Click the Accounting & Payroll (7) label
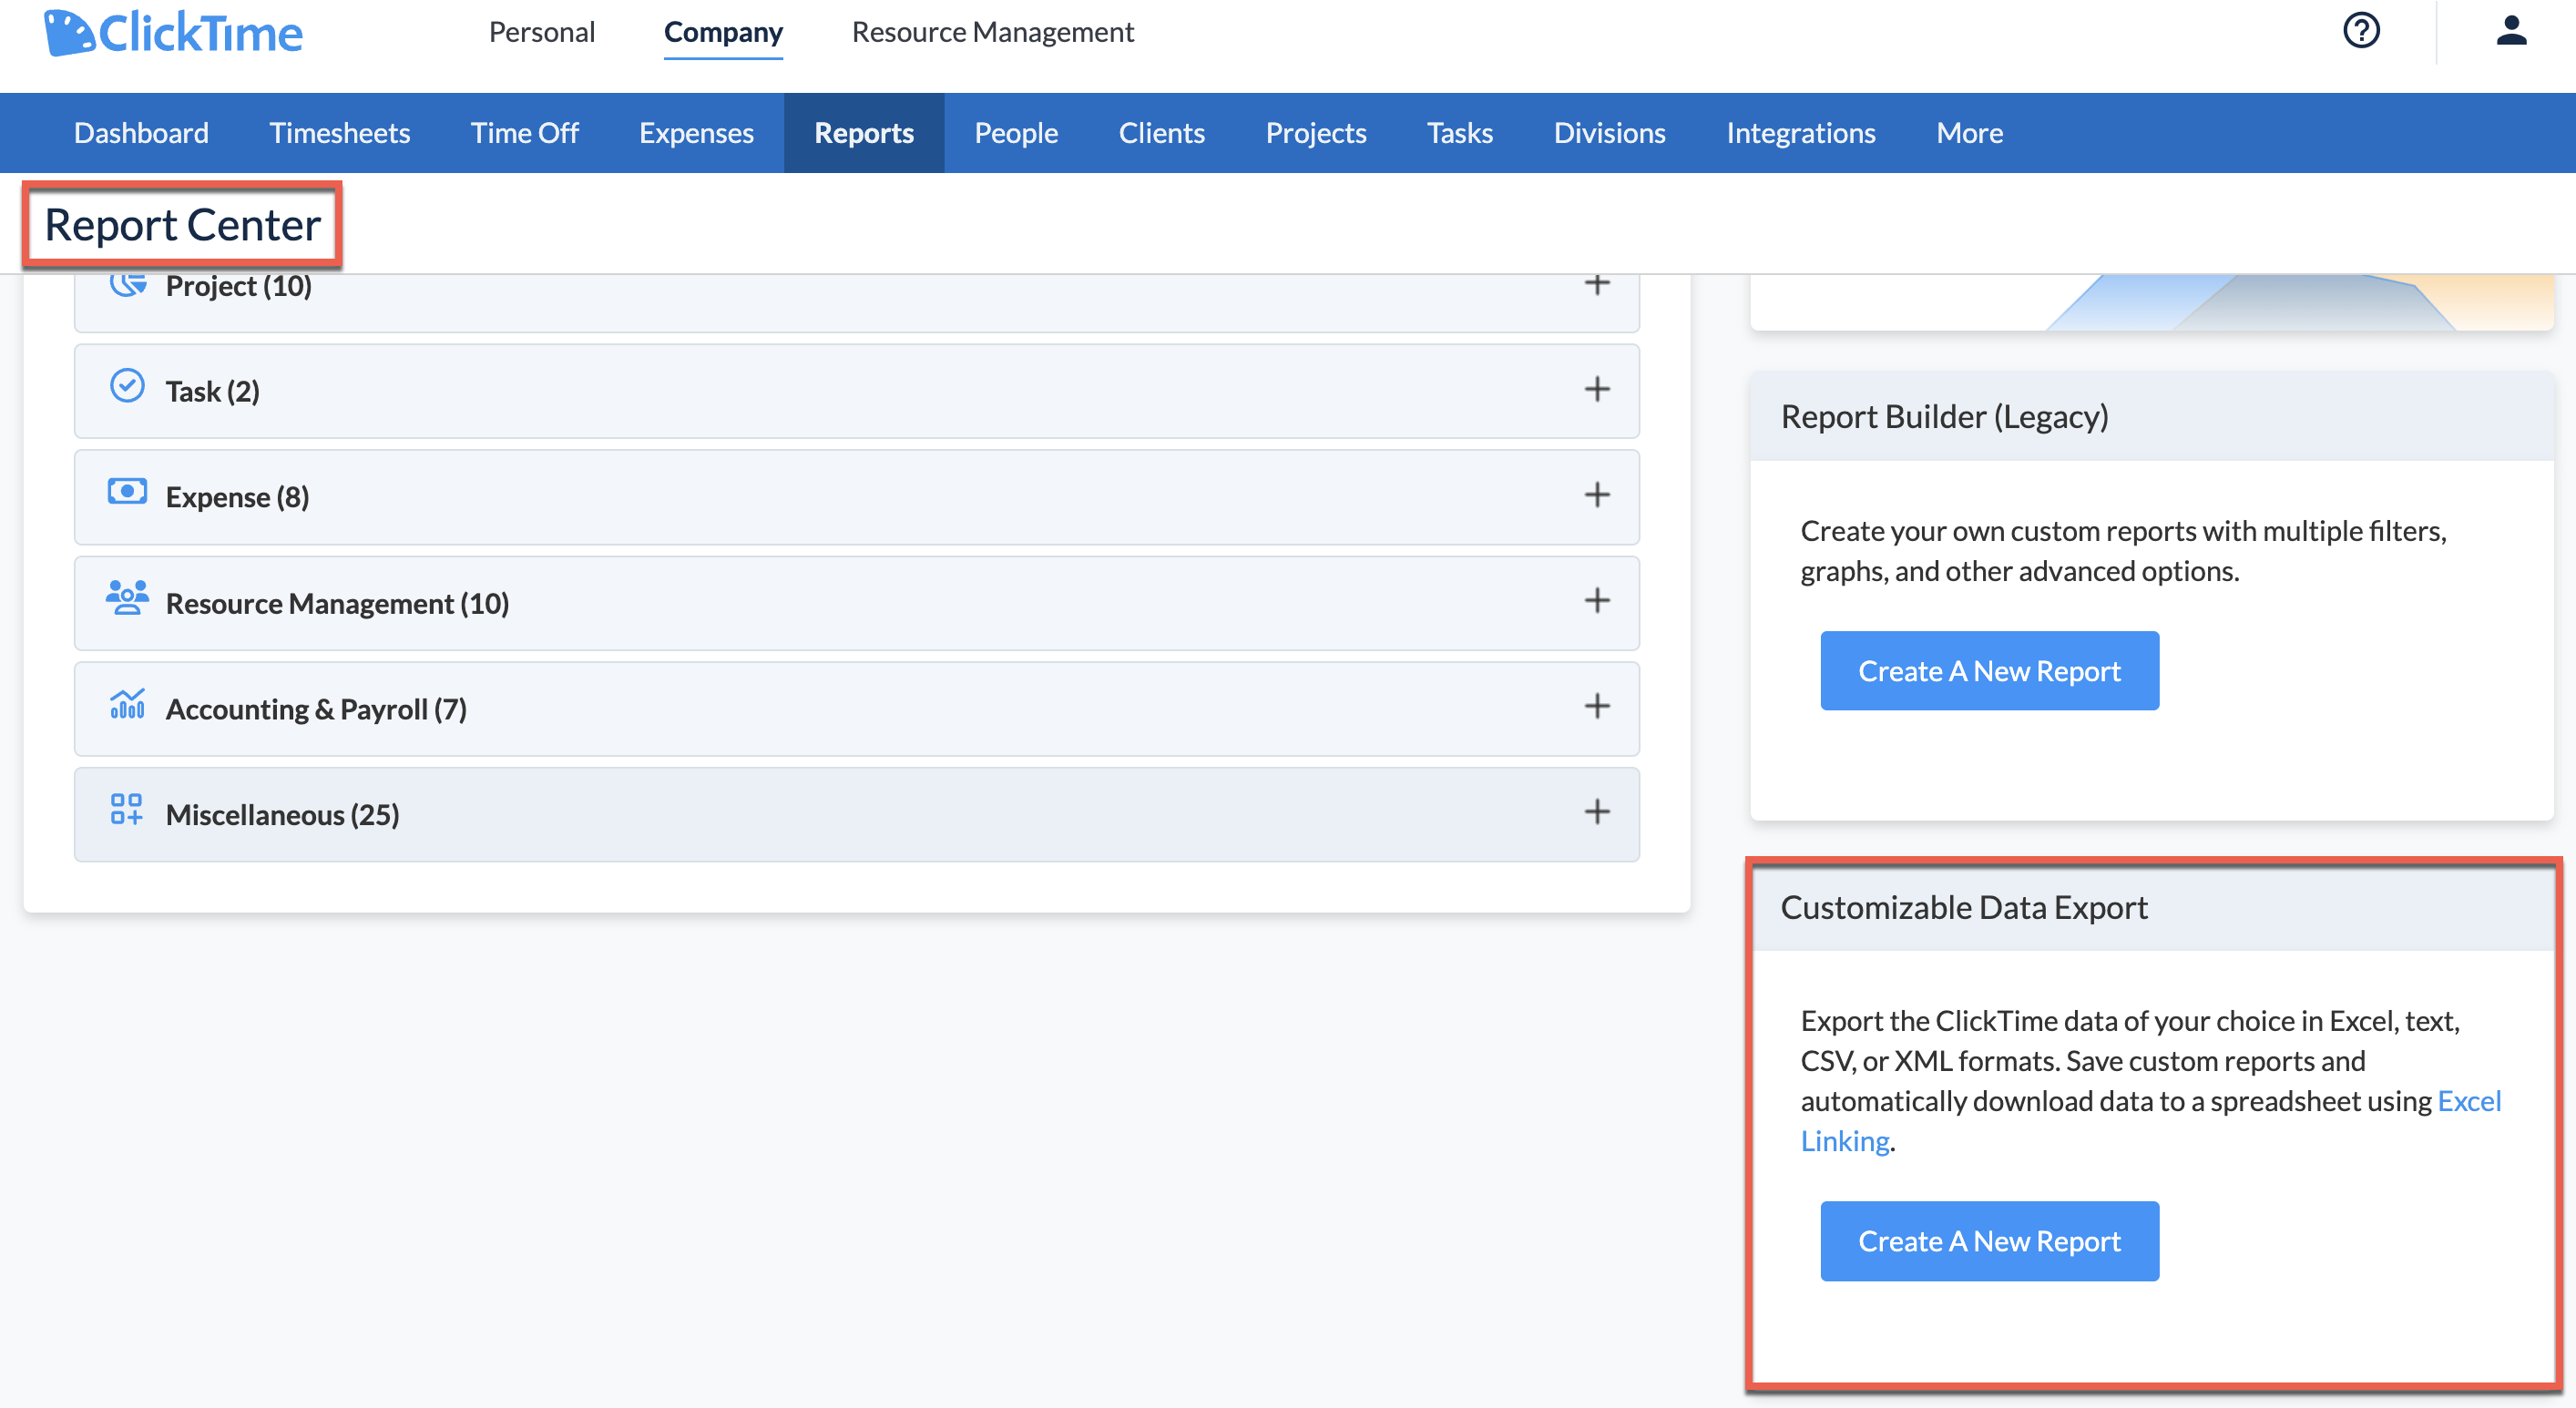 (x=316, y=710)
